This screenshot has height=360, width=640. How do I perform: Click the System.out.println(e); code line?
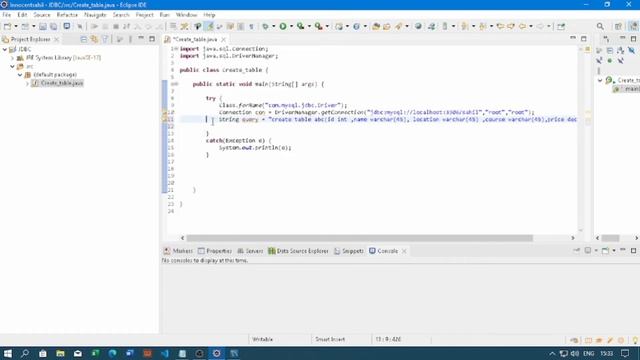(255, 148)
